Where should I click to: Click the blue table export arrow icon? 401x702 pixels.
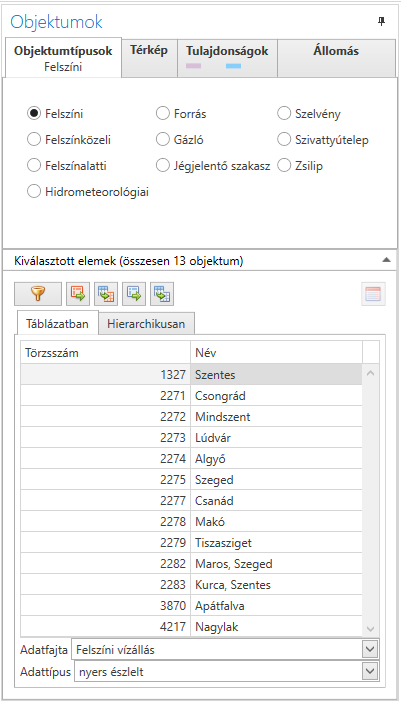pyautogui.click(x=134, y=294)
